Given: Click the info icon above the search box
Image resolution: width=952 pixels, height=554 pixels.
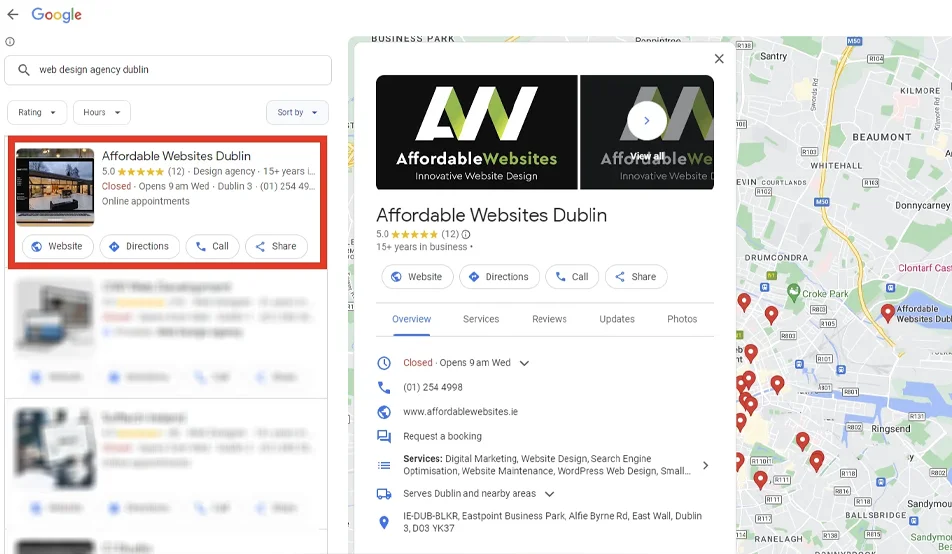Looking at the screenshot, I should click(x=10, y=42).
